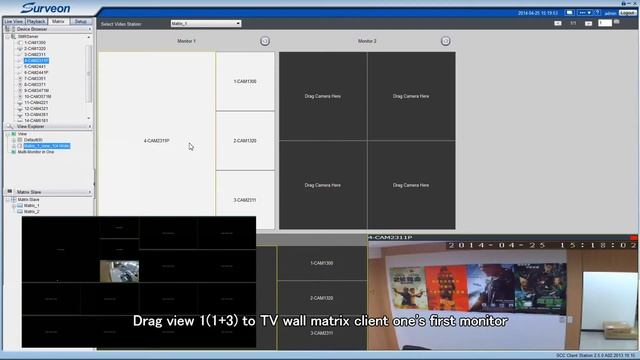Click the camera icon of 9-CAM3471M
The width and height of the screenshot is (640, 360).
pos(20,91)
